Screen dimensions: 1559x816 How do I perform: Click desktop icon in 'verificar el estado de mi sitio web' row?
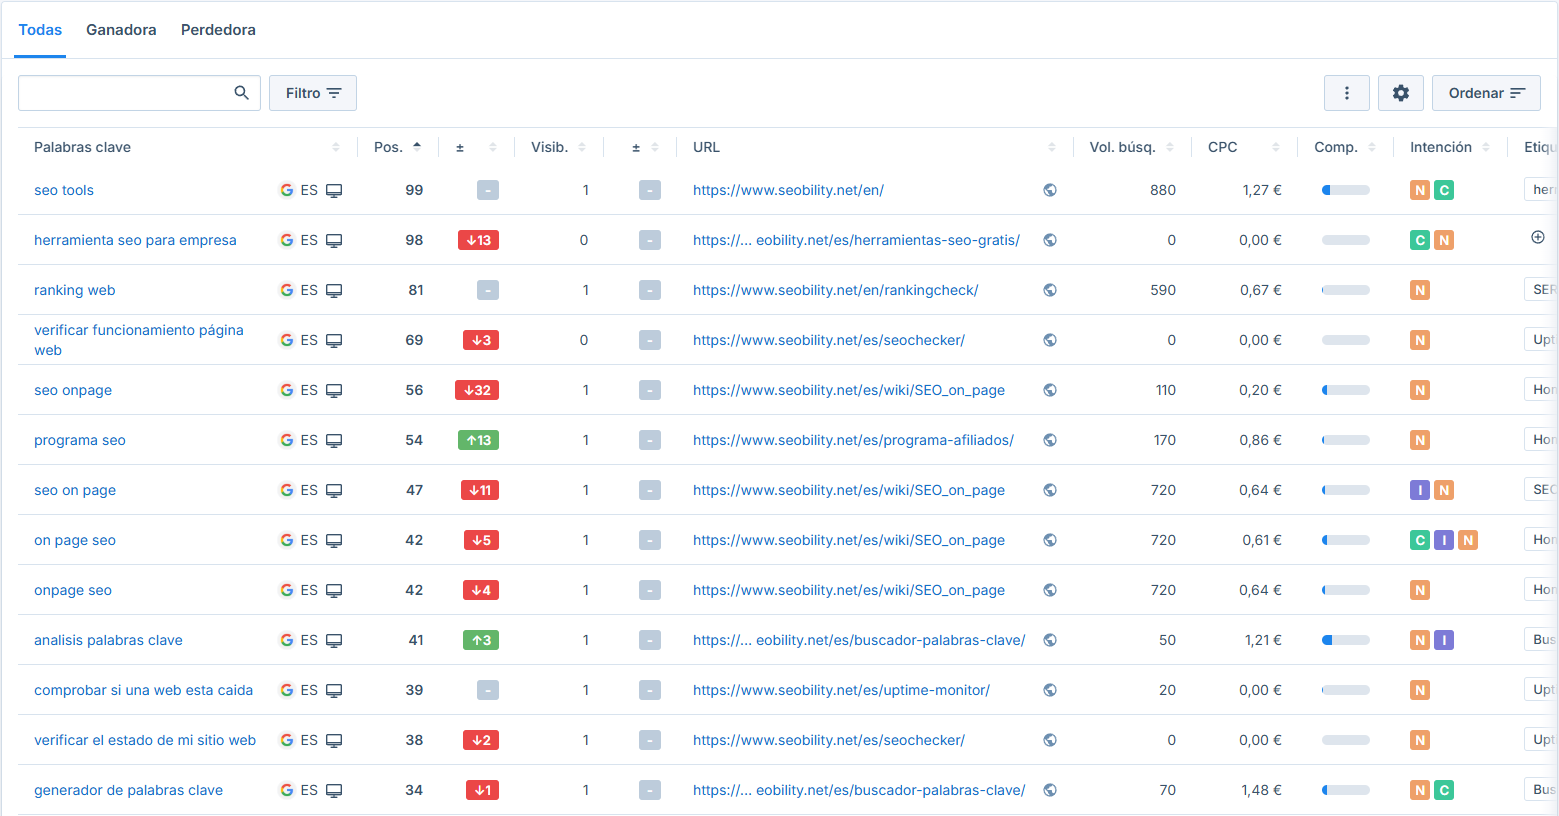[x=334, y=741]
